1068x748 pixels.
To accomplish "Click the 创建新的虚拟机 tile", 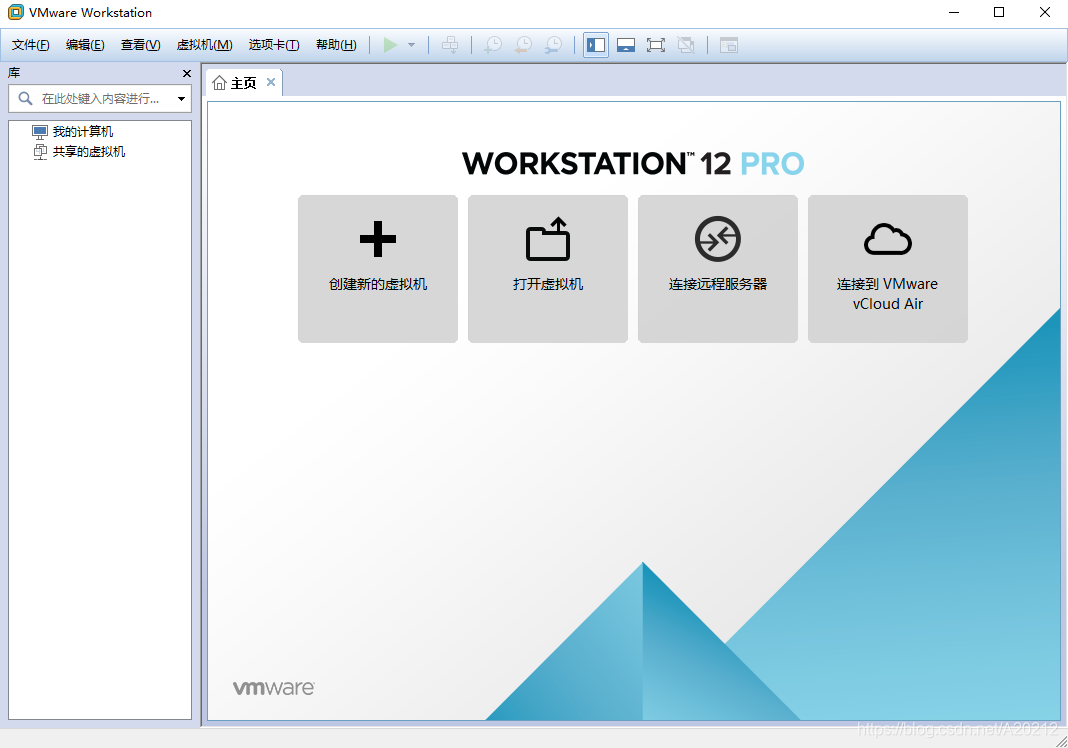I will tap(378, 269).
